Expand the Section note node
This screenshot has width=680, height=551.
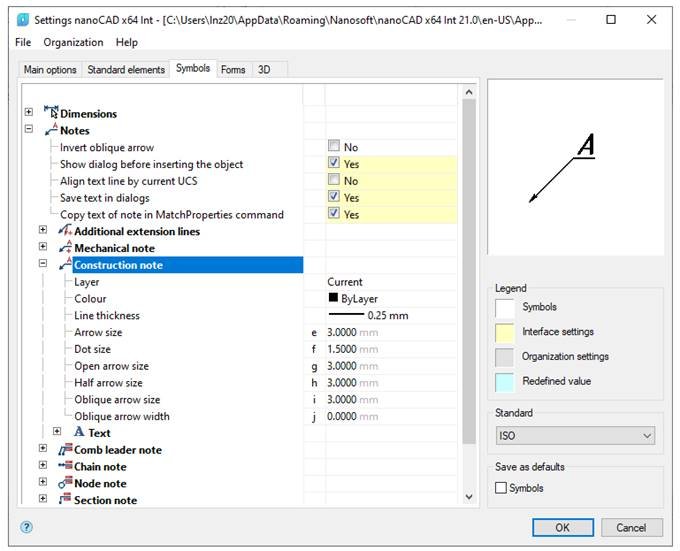42,499
